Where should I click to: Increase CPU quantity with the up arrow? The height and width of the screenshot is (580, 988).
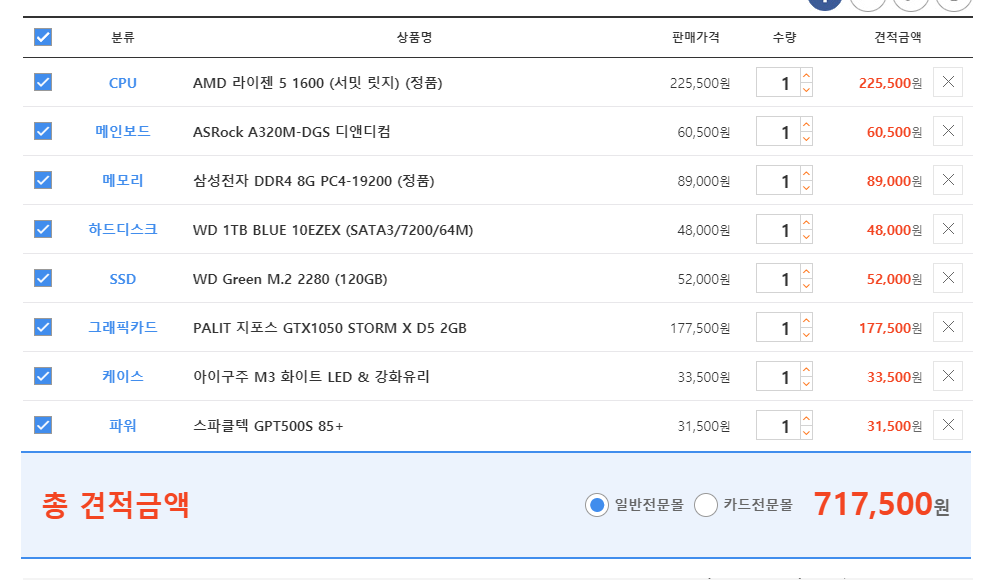point(806,76)
